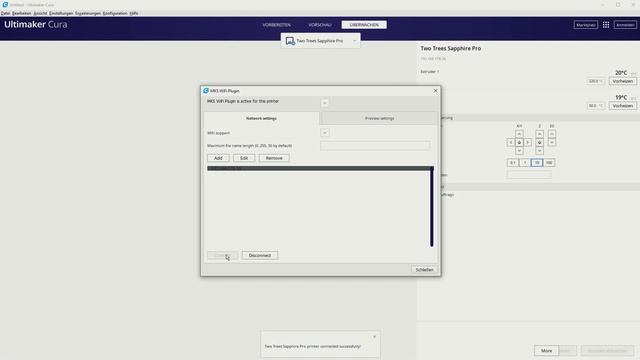
Task: Open the Datei menu
Action: (5, 13)
